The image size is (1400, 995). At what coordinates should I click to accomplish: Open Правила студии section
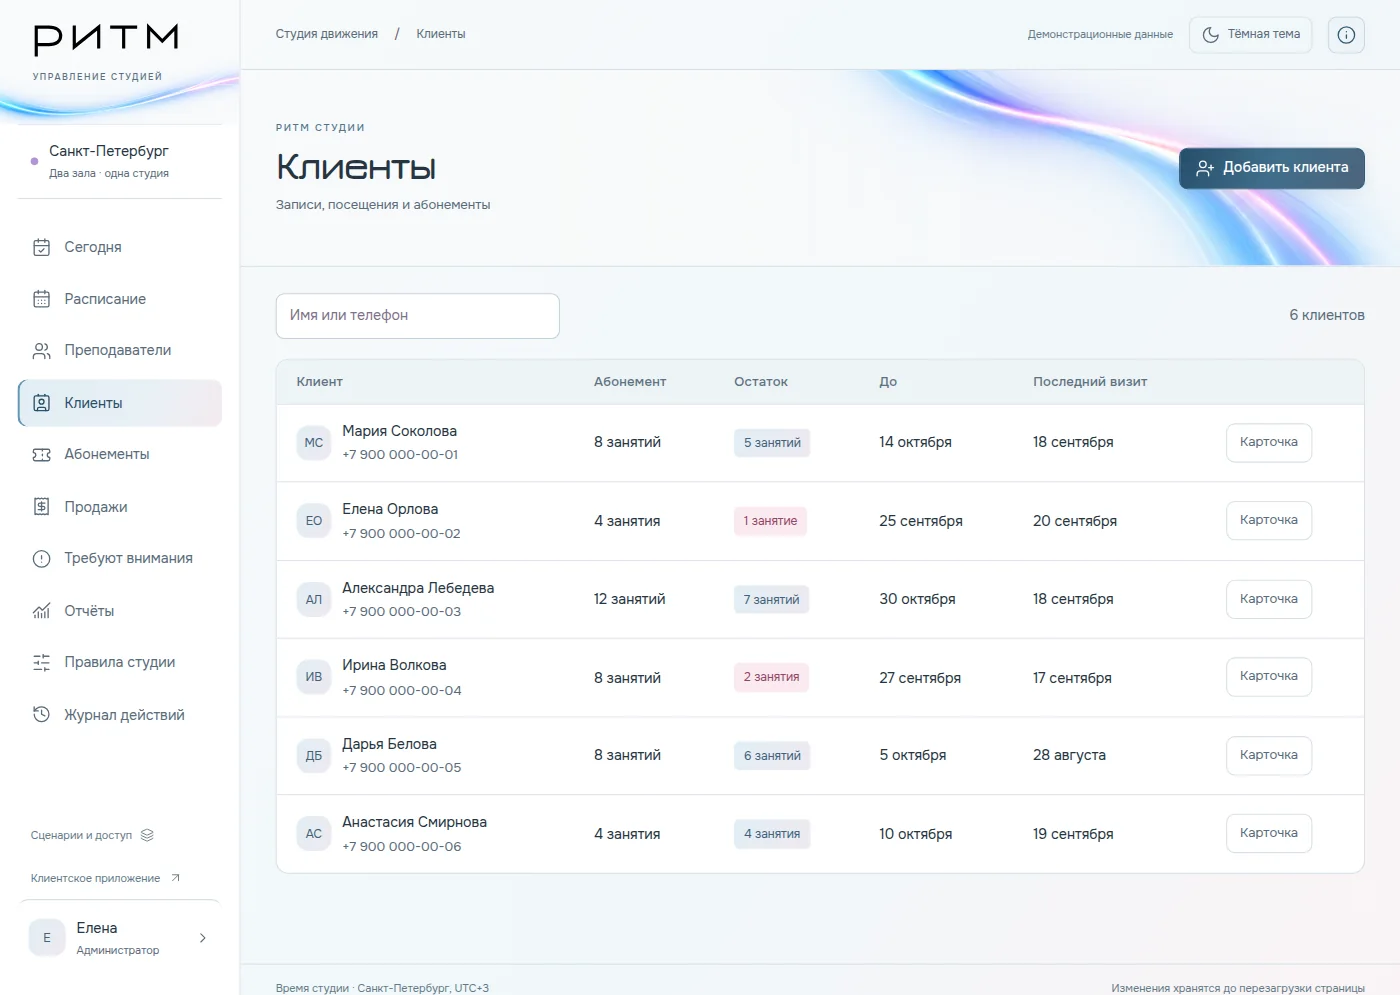[119, 663]
